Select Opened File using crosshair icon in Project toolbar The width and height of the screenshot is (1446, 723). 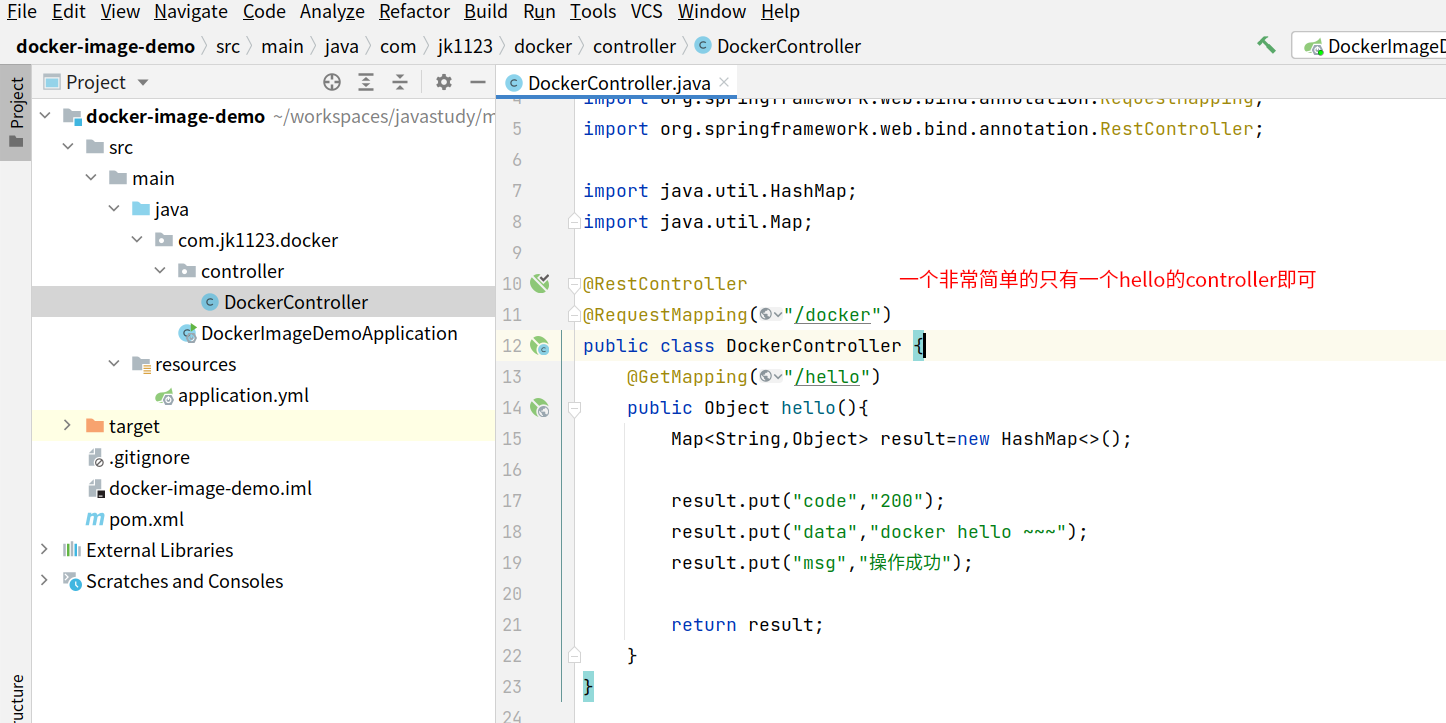pos(331,82)
